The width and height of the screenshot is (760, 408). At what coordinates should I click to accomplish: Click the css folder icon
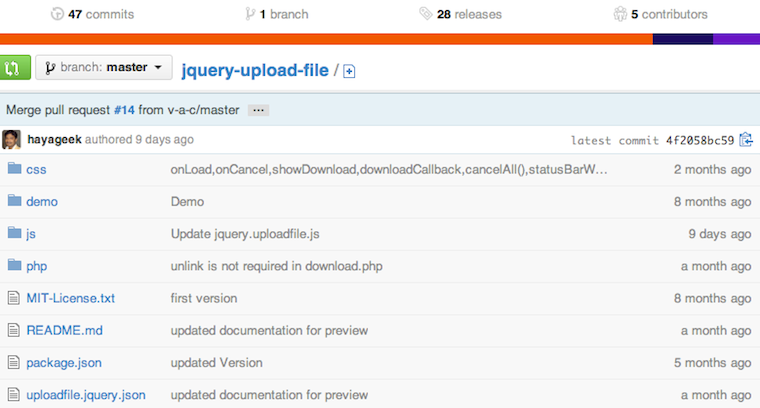tap(15, 168)
